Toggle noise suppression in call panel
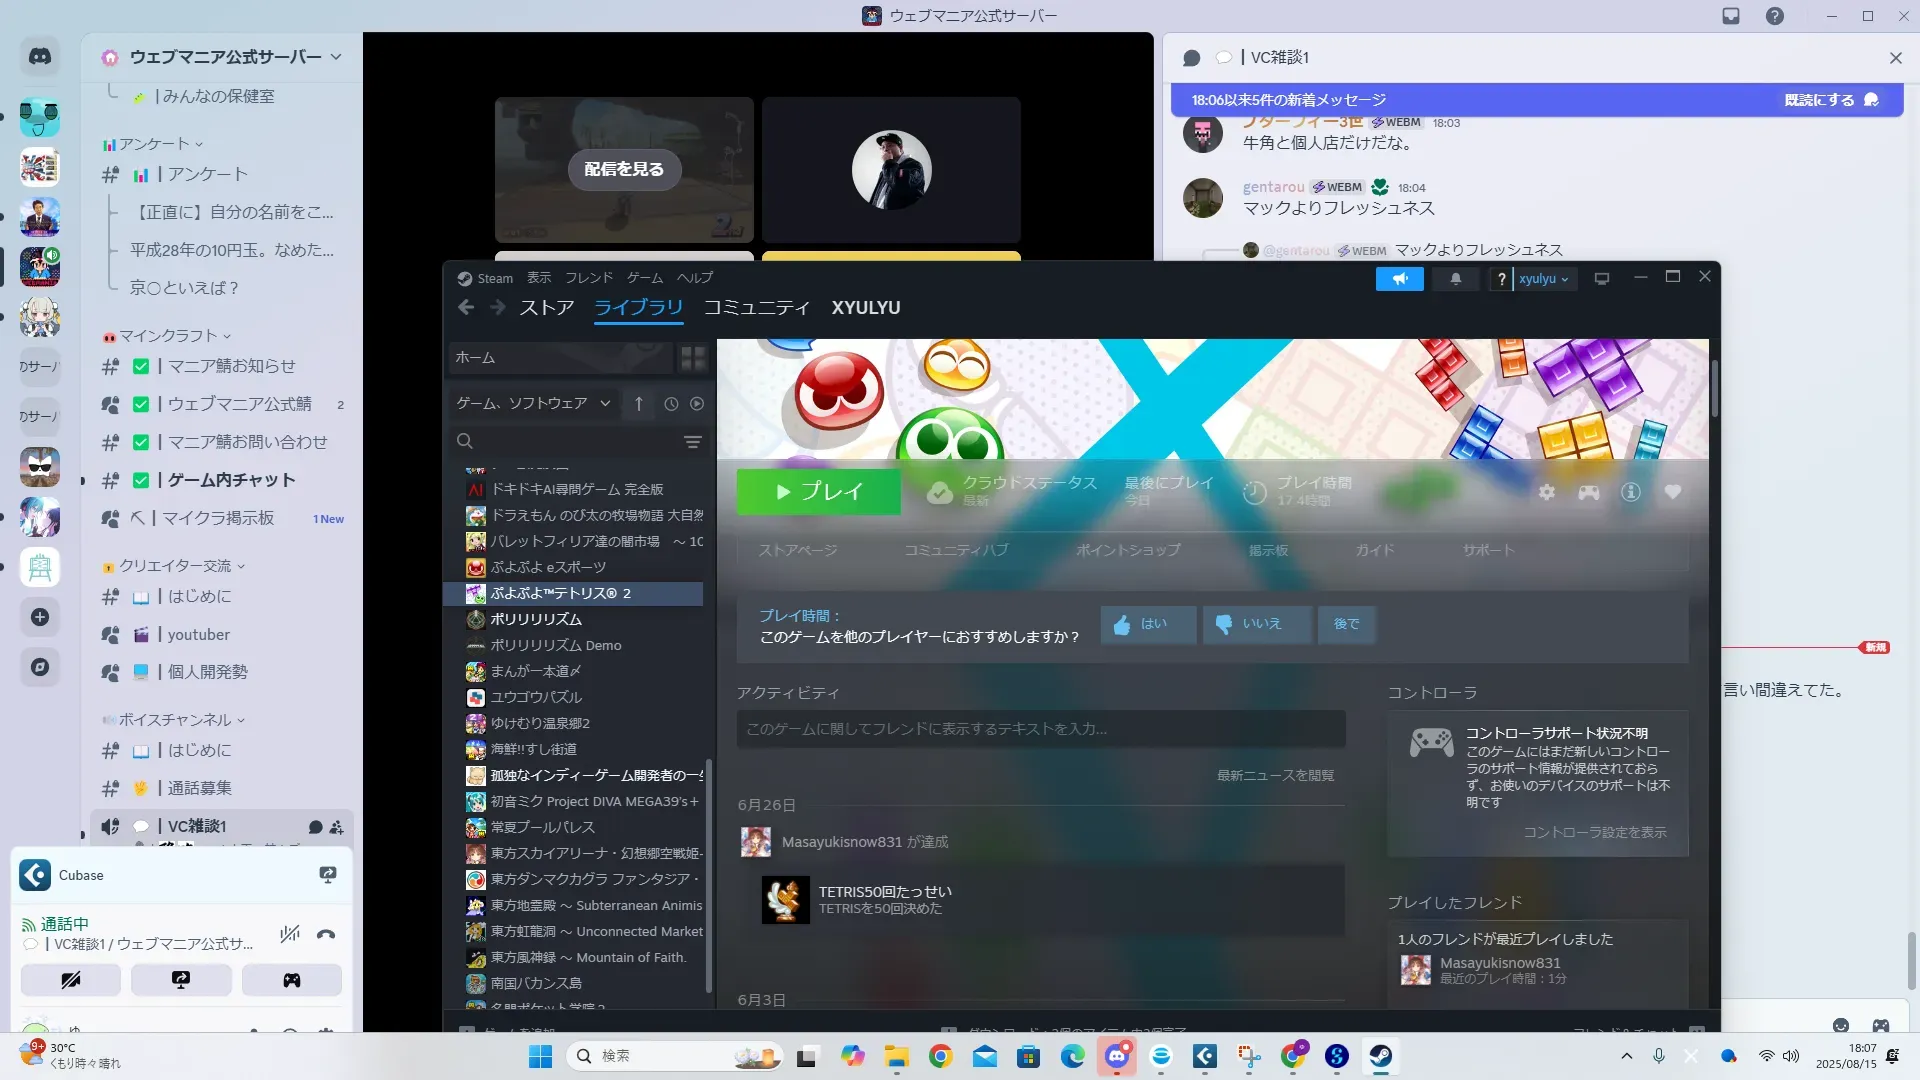1920x1080 pixels. [290, 934]
